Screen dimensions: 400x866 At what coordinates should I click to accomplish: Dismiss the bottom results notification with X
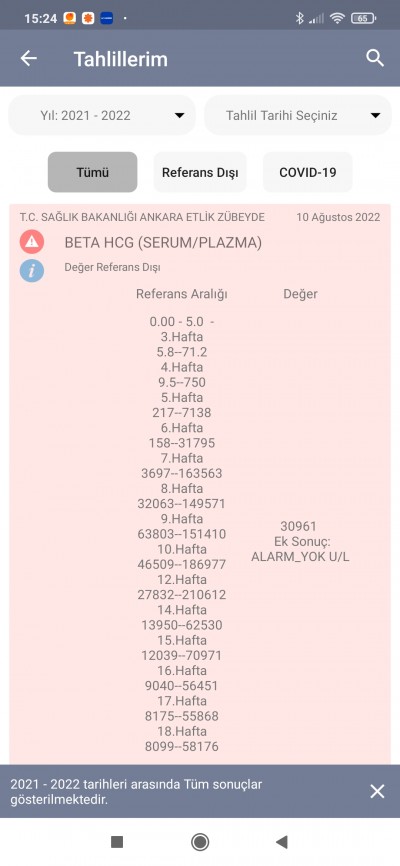pyautogui.click(x=377, y=791)
